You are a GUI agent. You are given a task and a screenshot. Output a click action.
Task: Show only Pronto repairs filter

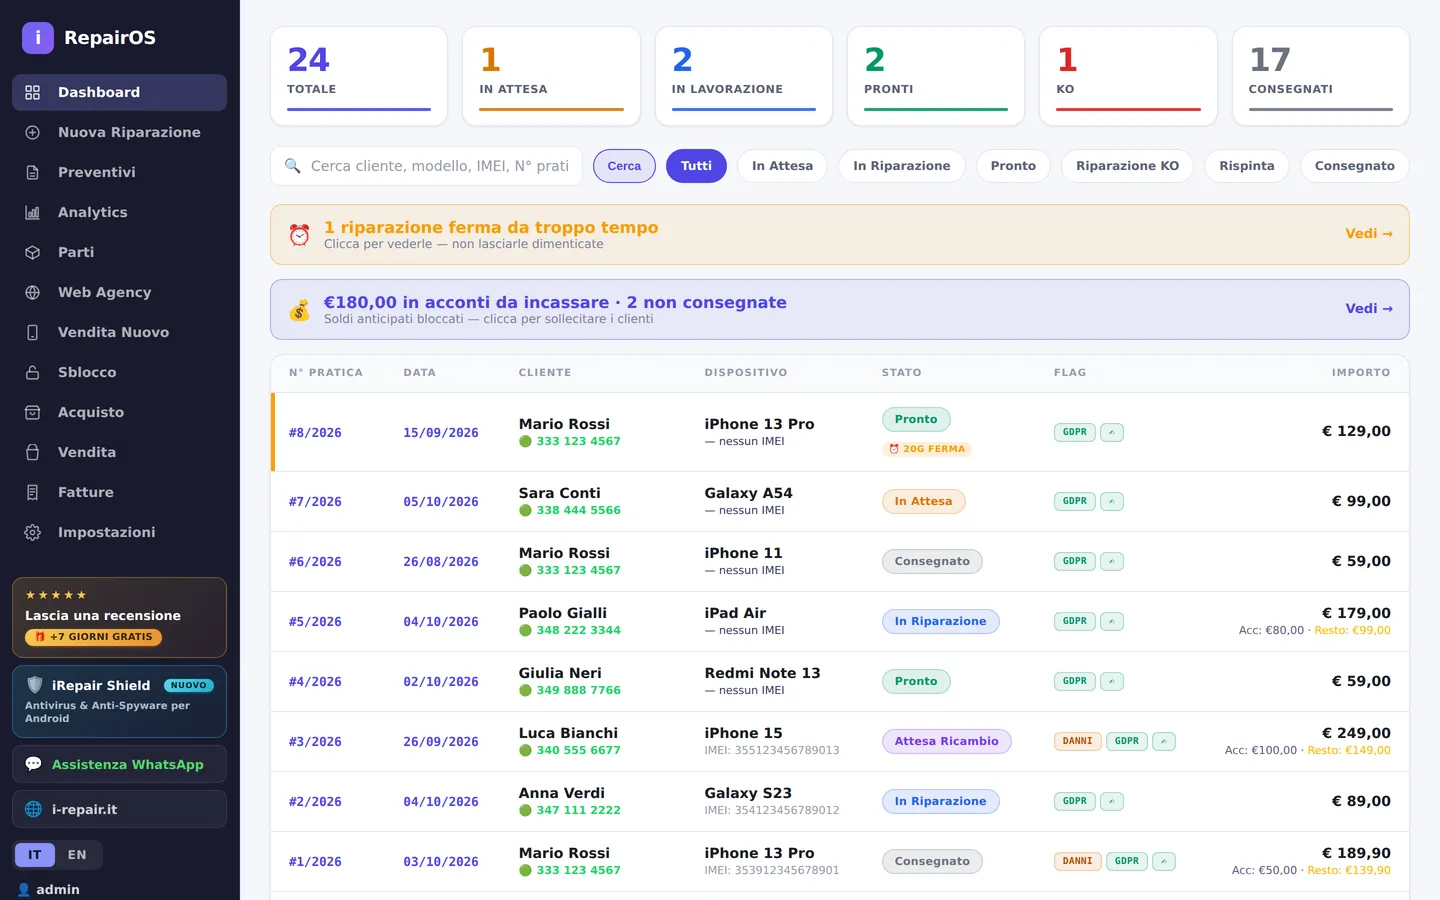pos(1013,166)
